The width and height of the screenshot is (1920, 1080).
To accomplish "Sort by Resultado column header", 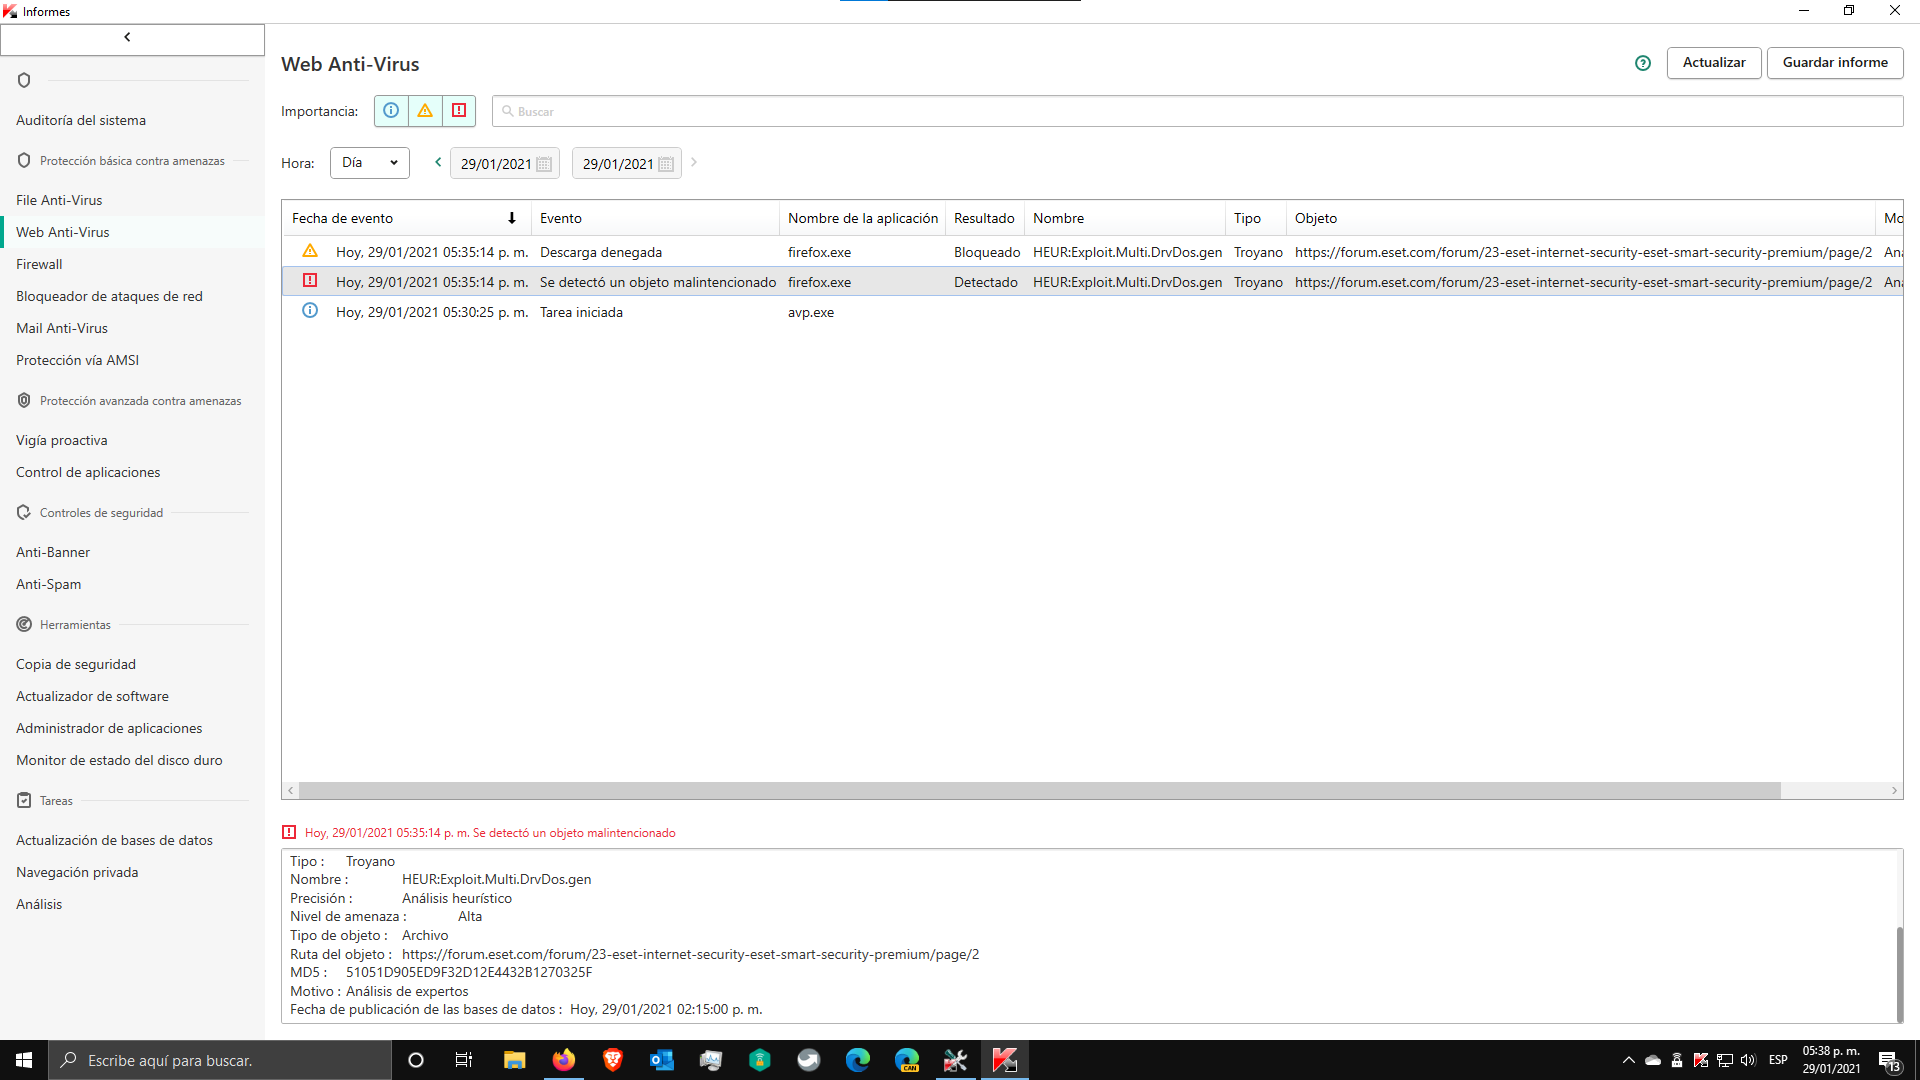I will tap(985, 218).
